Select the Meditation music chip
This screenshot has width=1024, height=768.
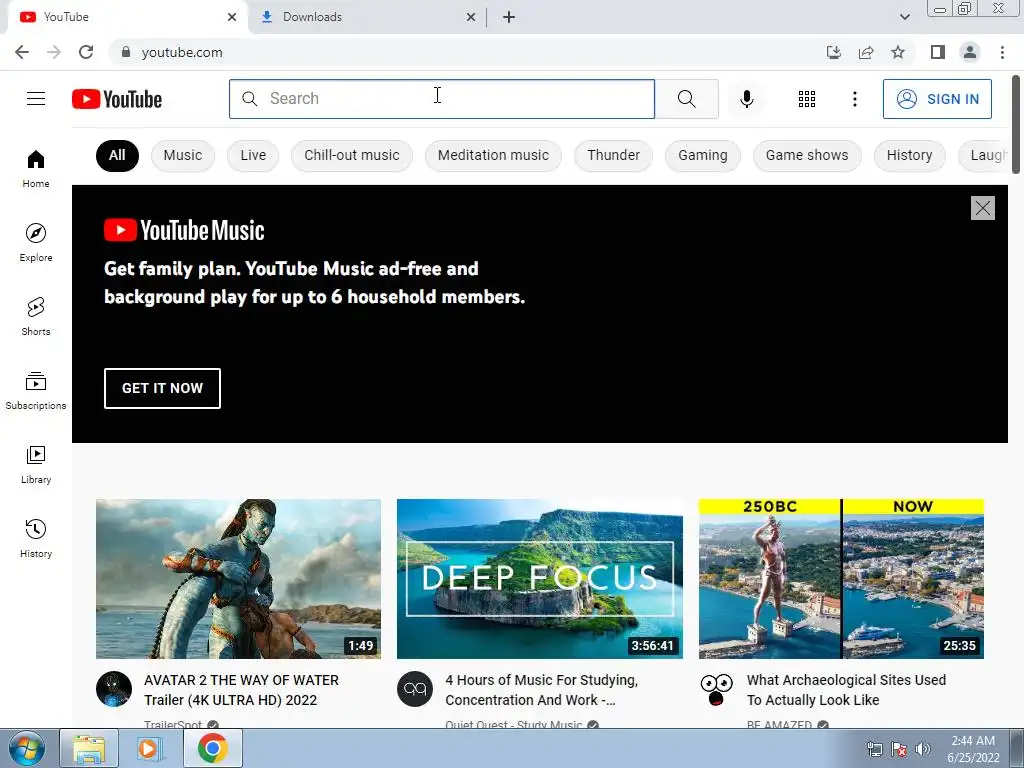[493, 155]
